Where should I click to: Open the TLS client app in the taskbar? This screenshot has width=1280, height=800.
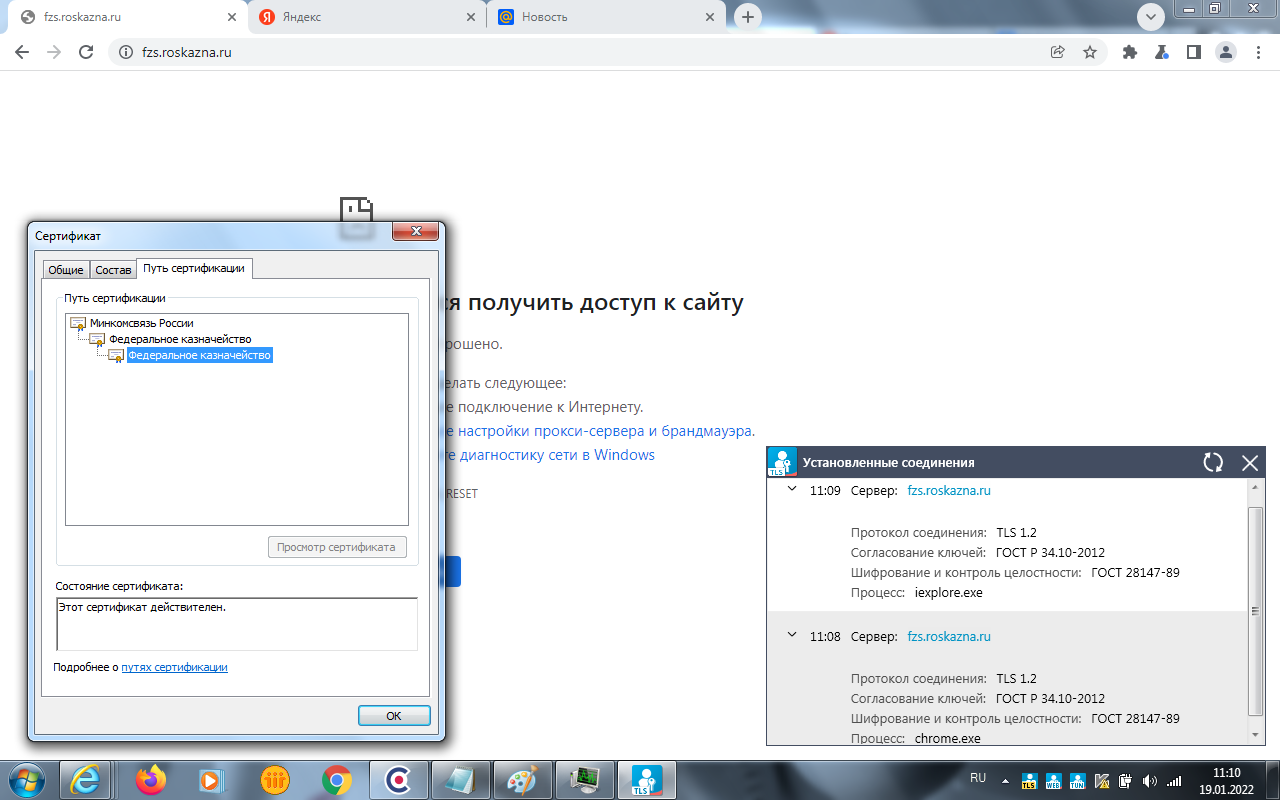(x=647, y=780)
